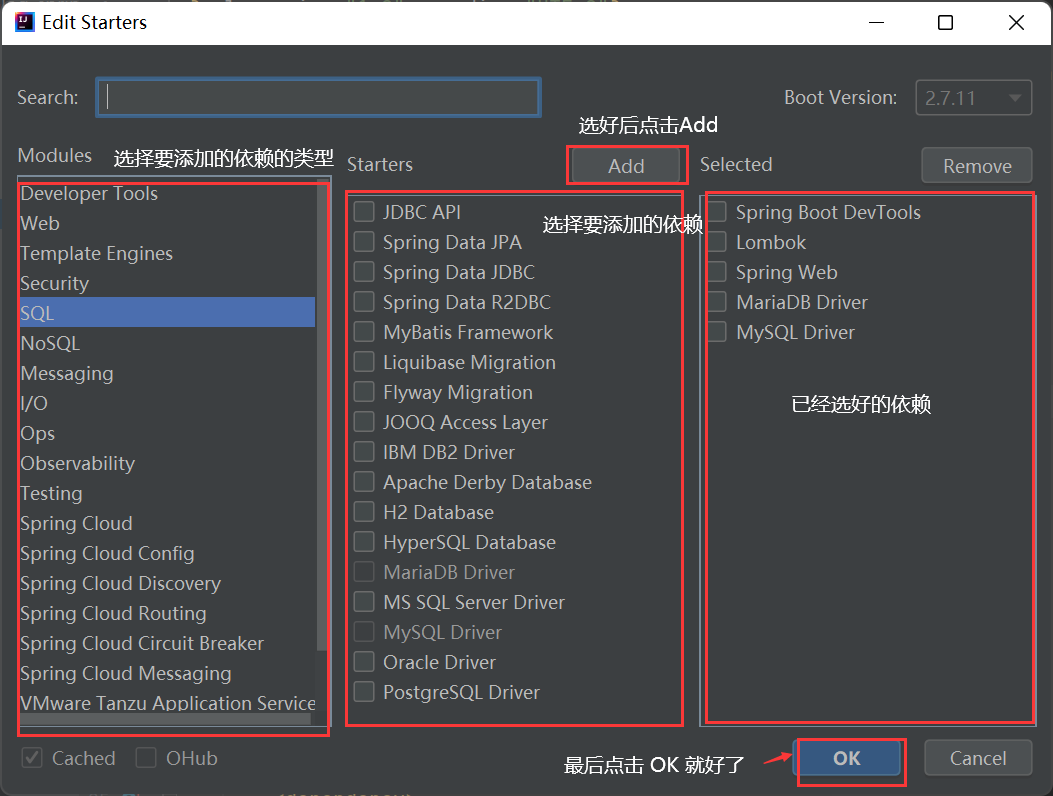Open Spring Cloud Messaging module

pyautogui.click(x=167, y=673)
